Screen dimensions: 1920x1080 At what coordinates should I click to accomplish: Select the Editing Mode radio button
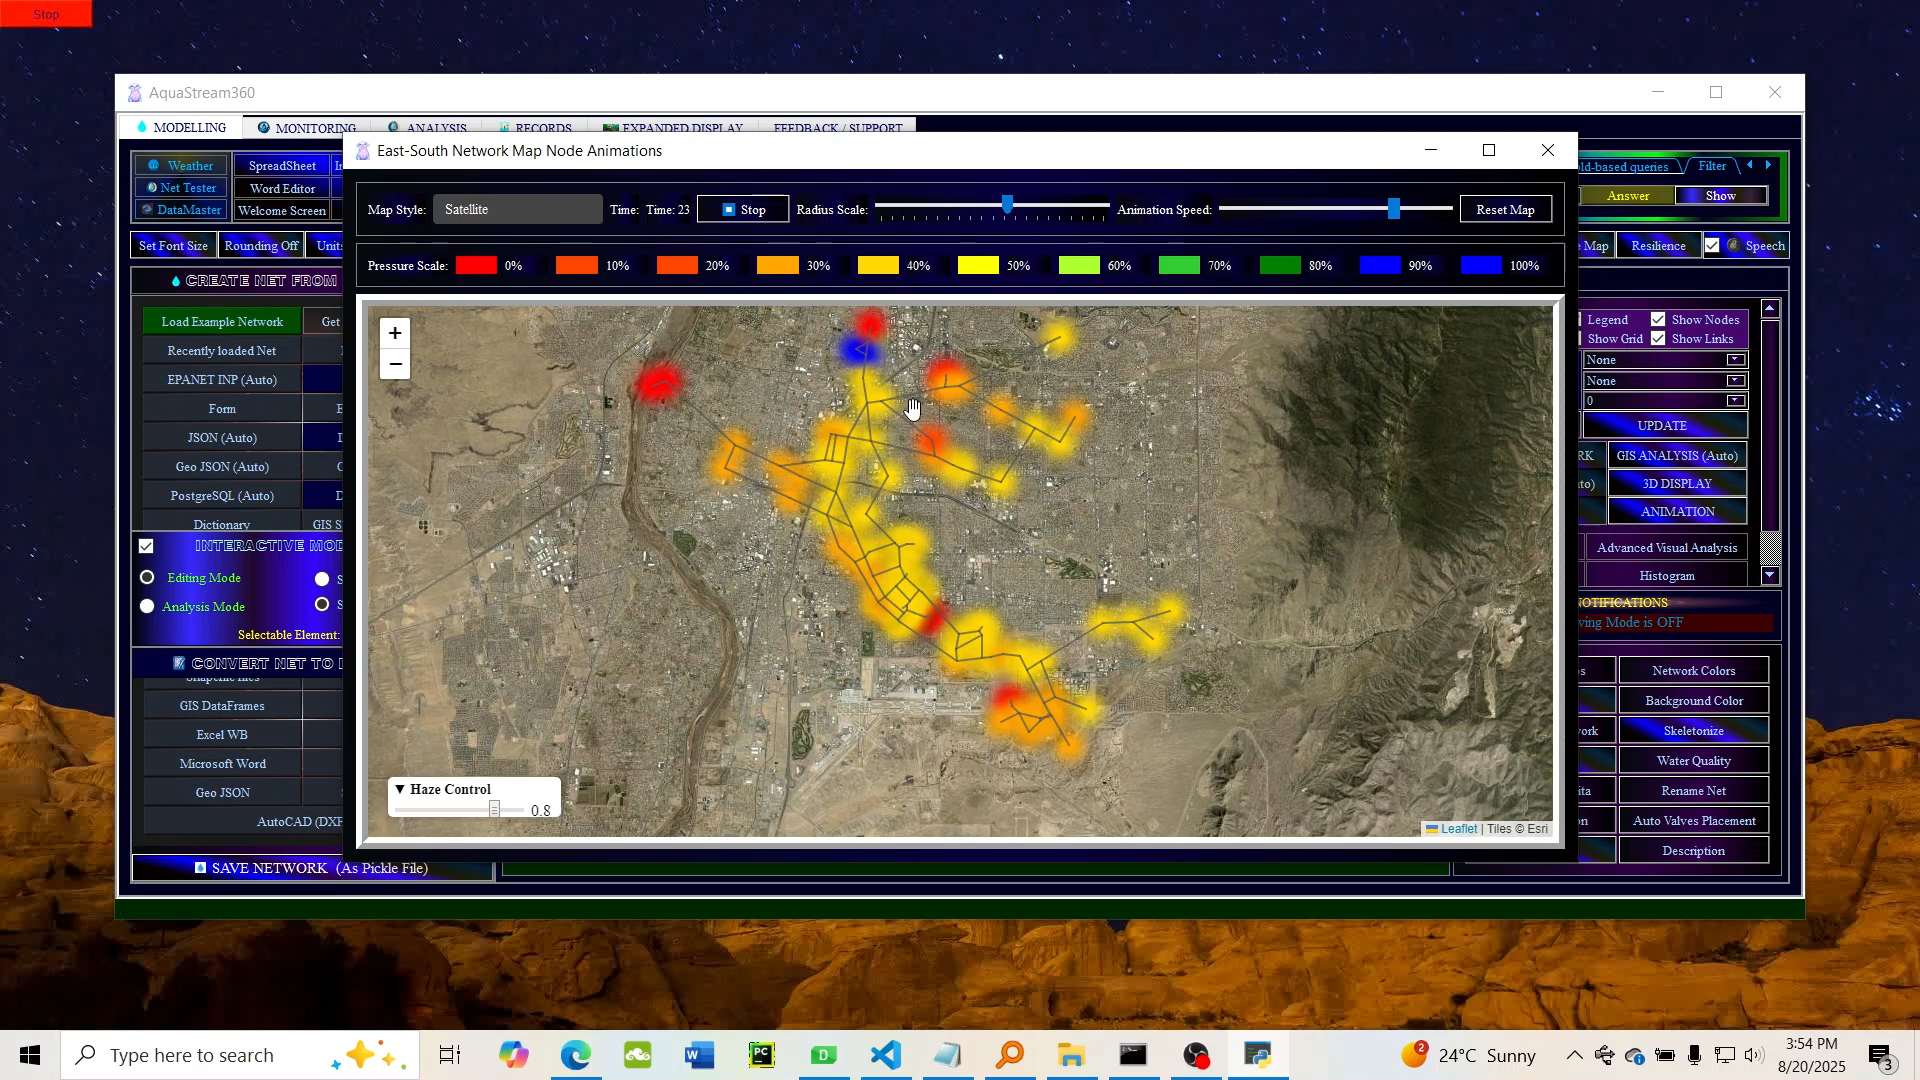pos(147,578)
